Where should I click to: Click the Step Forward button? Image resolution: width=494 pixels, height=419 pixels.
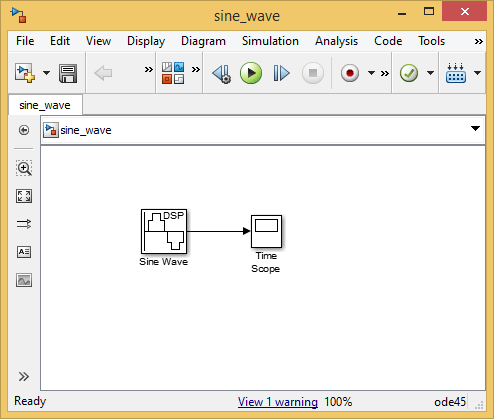click(x=281, y=73)
